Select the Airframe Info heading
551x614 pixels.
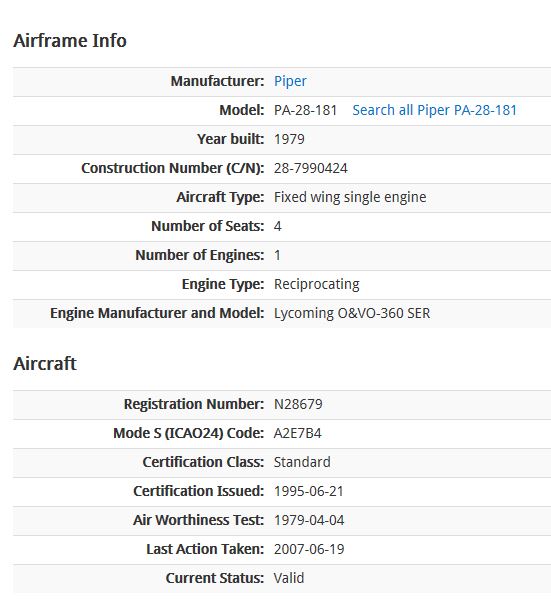click(70, 41)
